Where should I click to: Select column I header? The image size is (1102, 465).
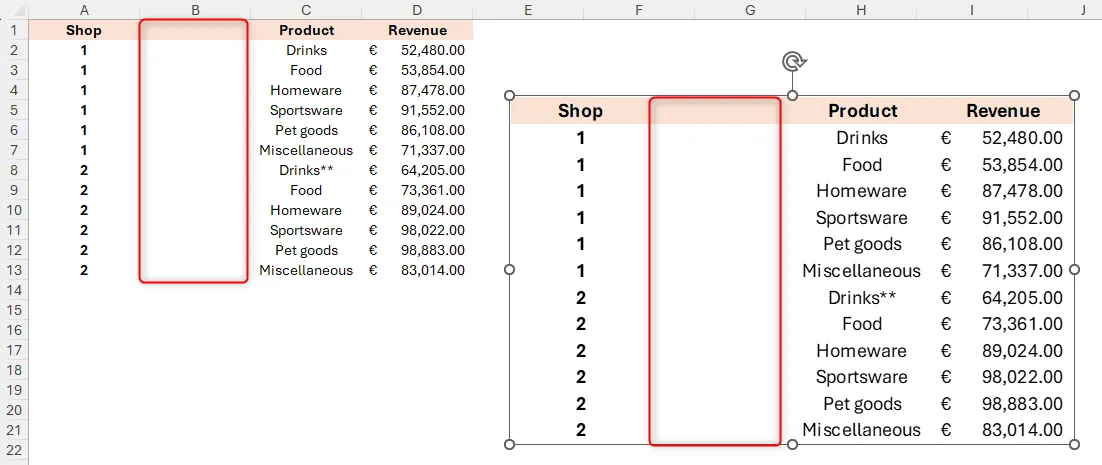point(971,10)
